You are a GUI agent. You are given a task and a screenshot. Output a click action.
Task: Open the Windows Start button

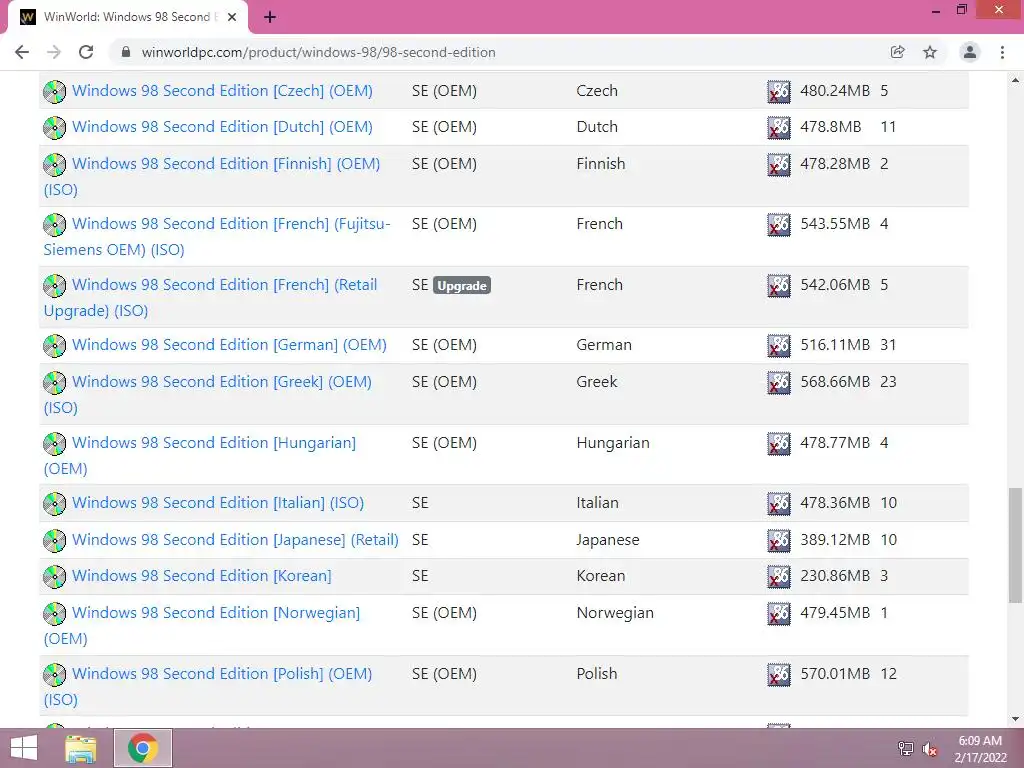click(x=24, y=748)
